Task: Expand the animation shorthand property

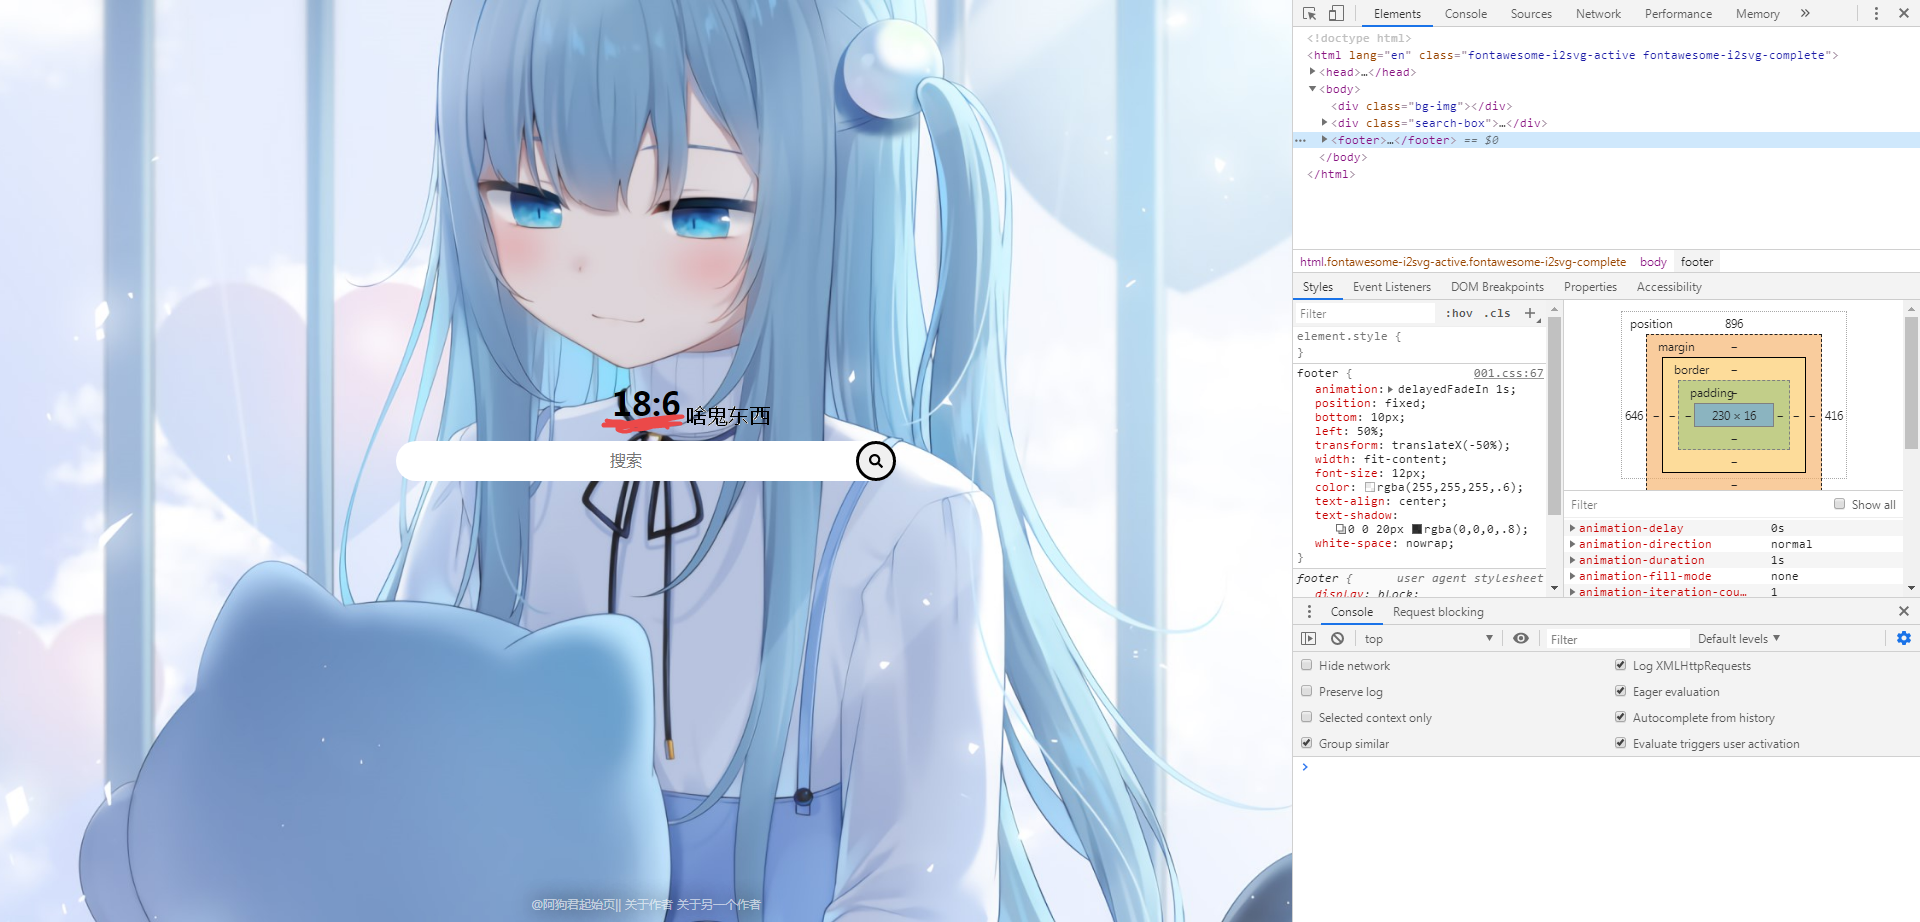Action: pos(1391,389)
